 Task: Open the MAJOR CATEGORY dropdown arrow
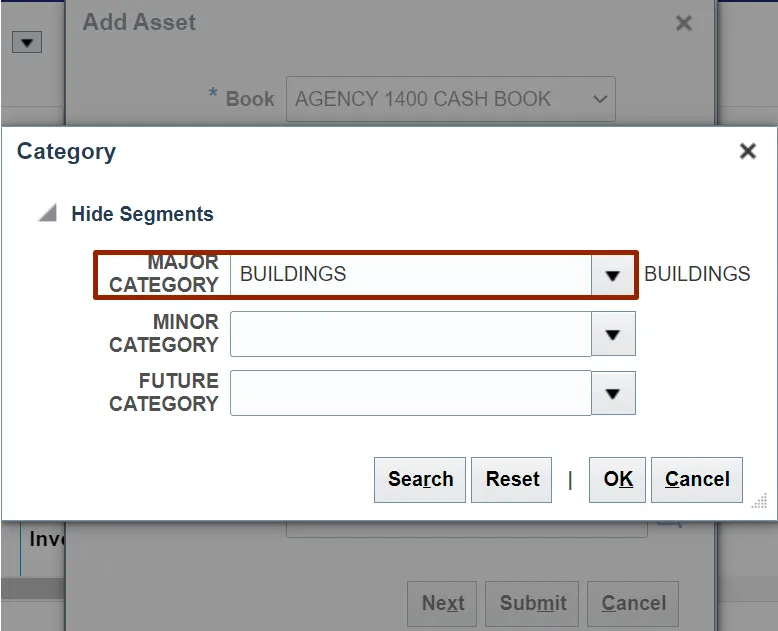tap(613, 275)
